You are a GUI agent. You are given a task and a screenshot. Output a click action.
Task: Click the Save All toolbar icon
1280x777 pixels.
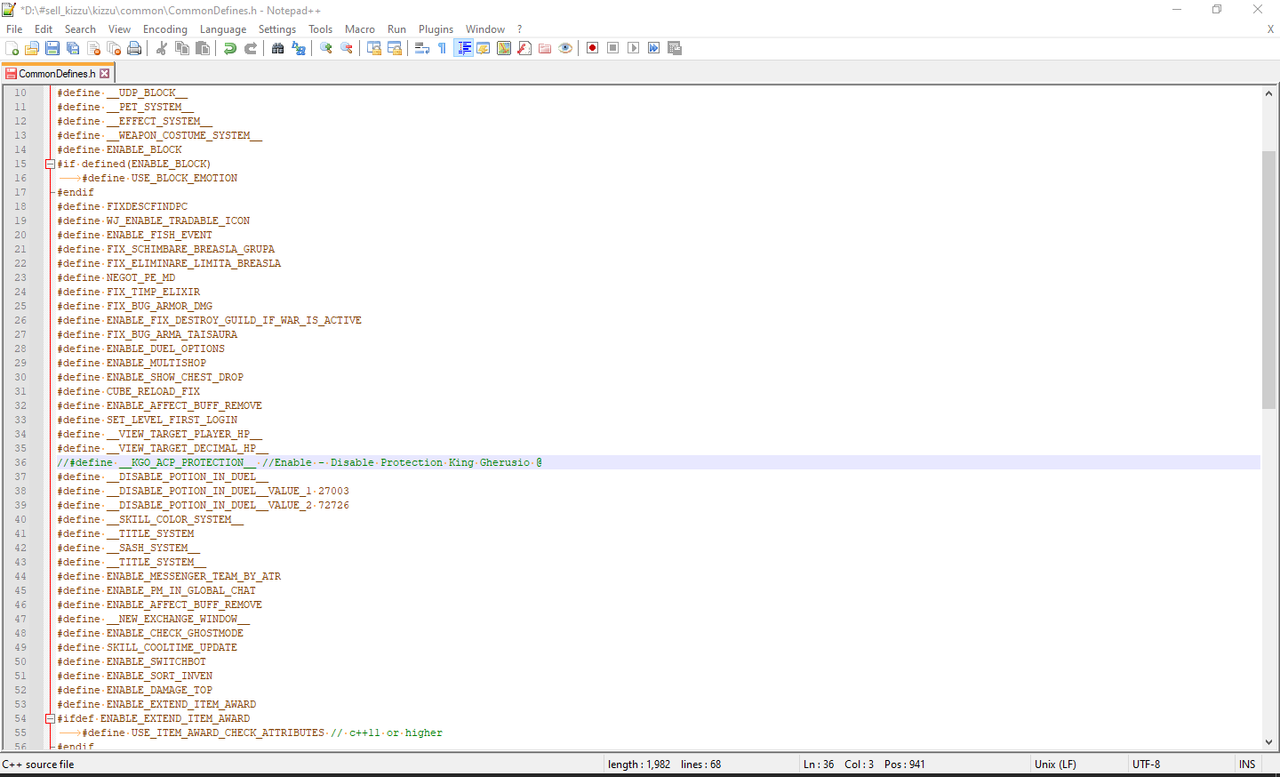(x=73, y=48)
